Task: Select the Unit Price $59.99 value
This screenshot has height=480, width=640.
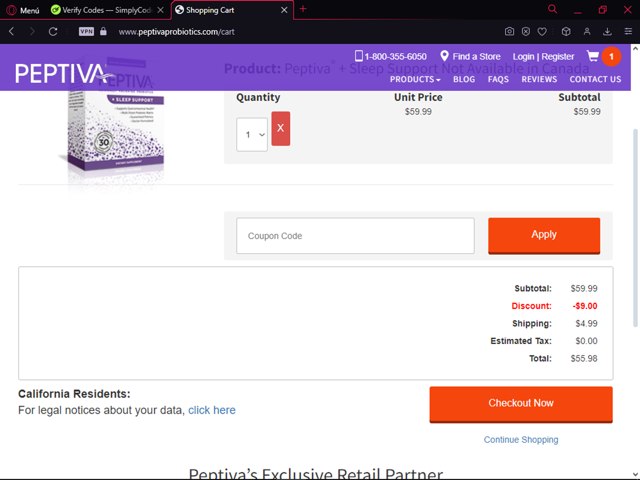Action: (x=418, y=112)
